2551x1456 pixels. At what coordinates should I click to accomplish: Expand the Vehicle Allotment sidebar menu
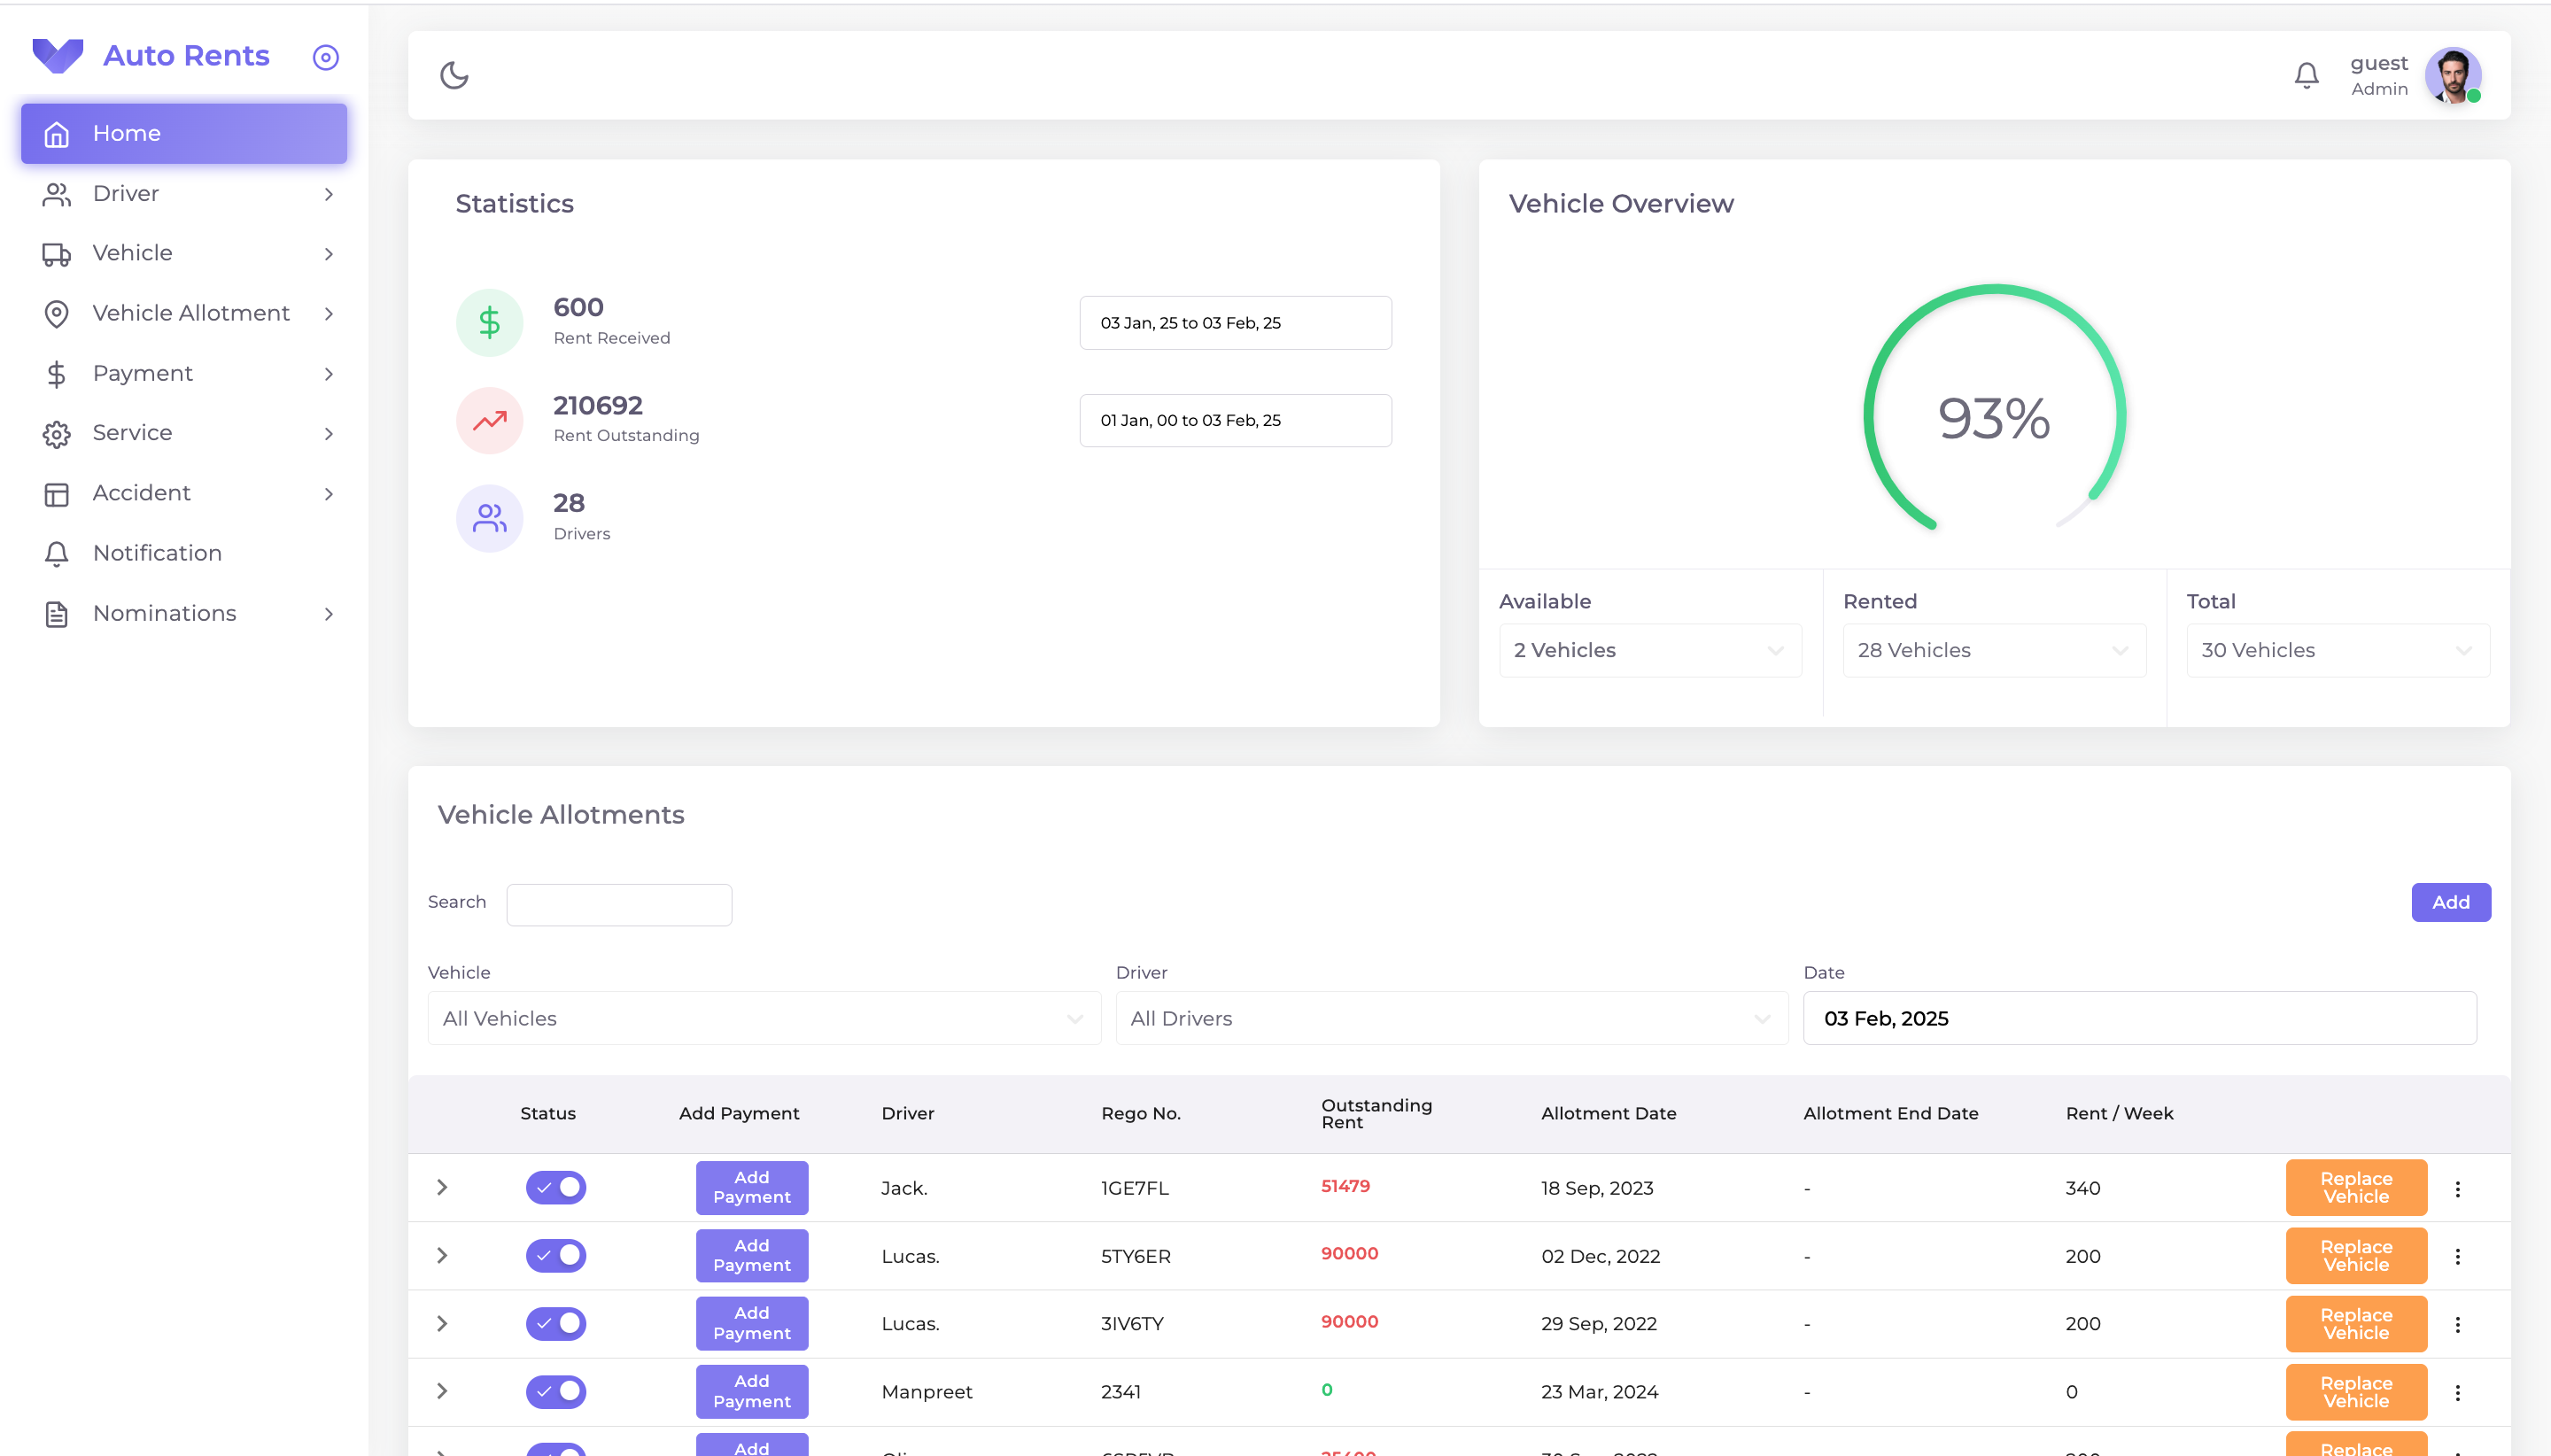pos(190,313)
